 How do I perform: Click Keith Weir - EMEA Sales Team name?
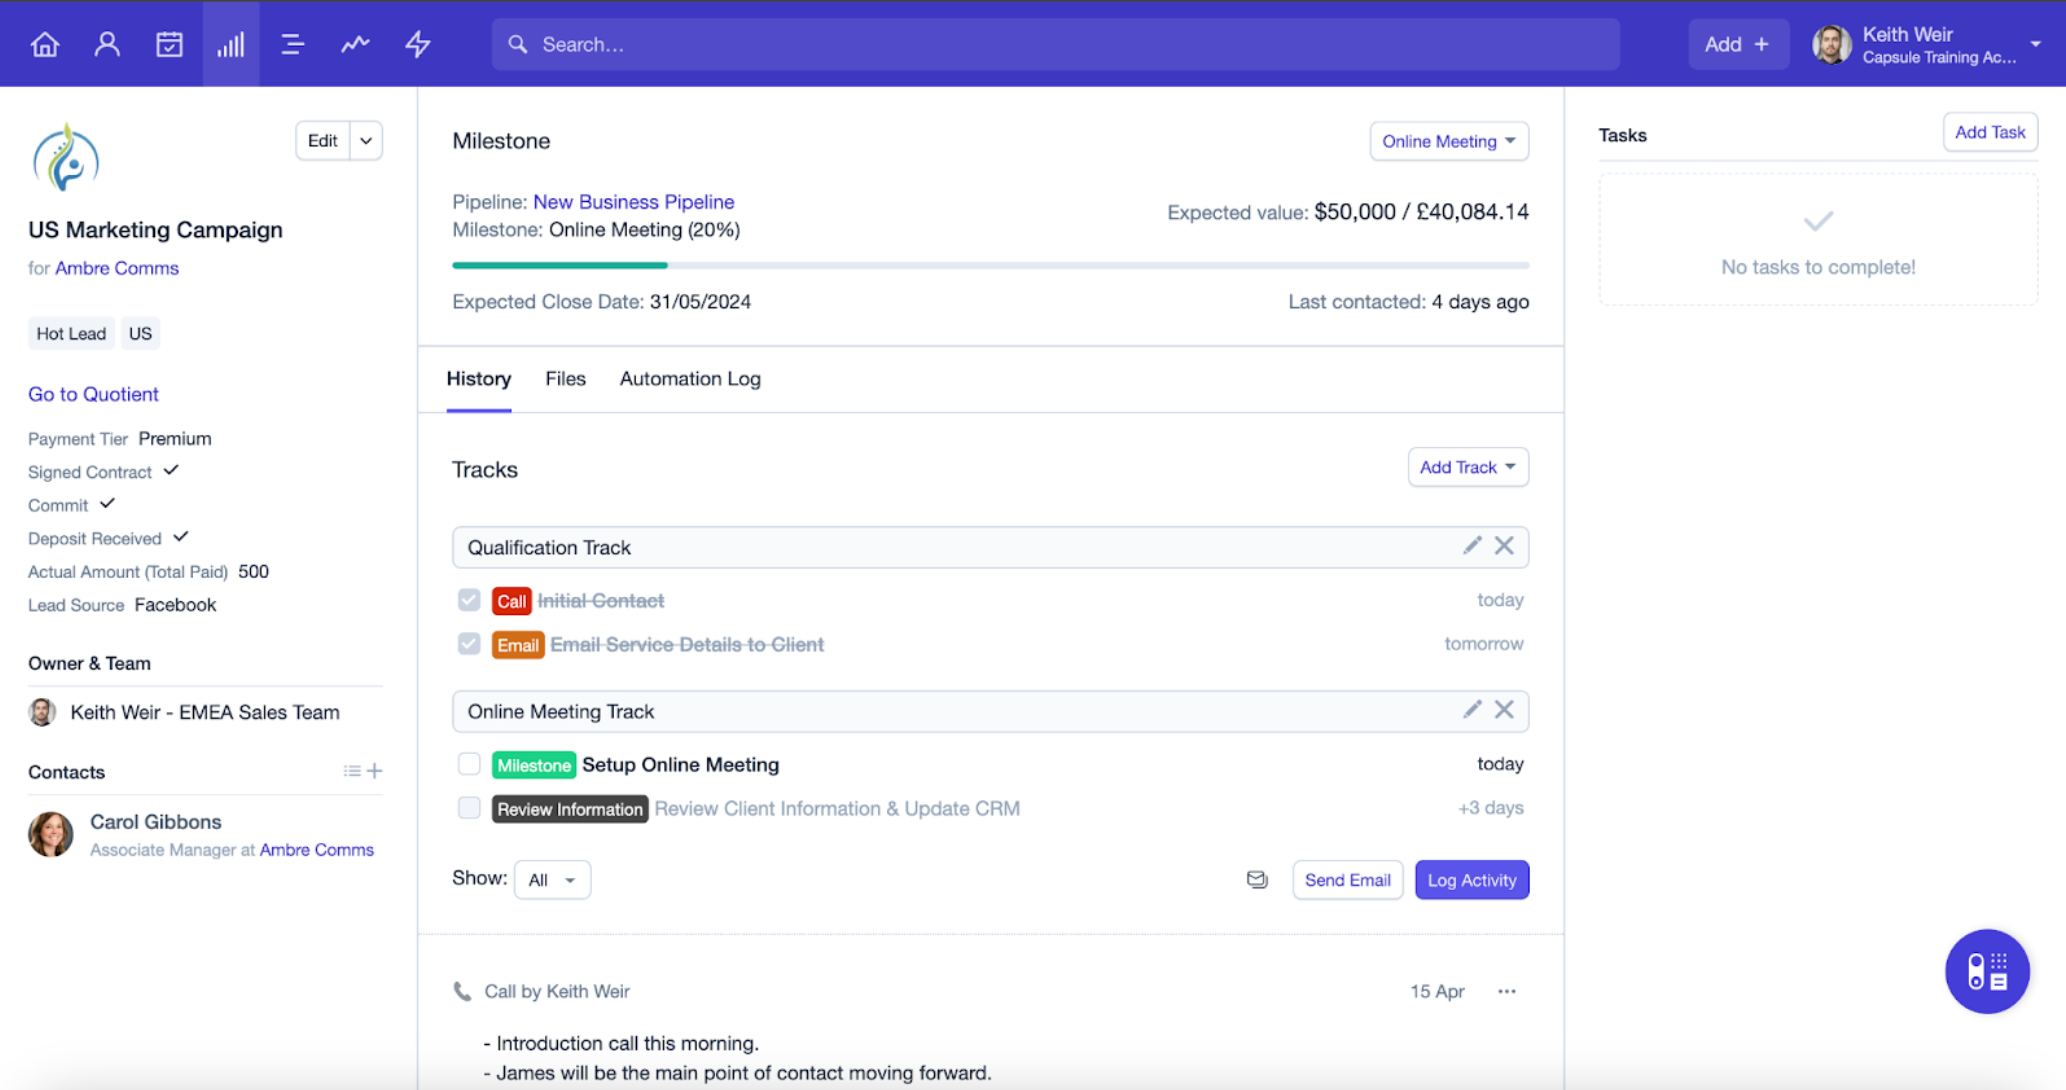tap(205, 712)
